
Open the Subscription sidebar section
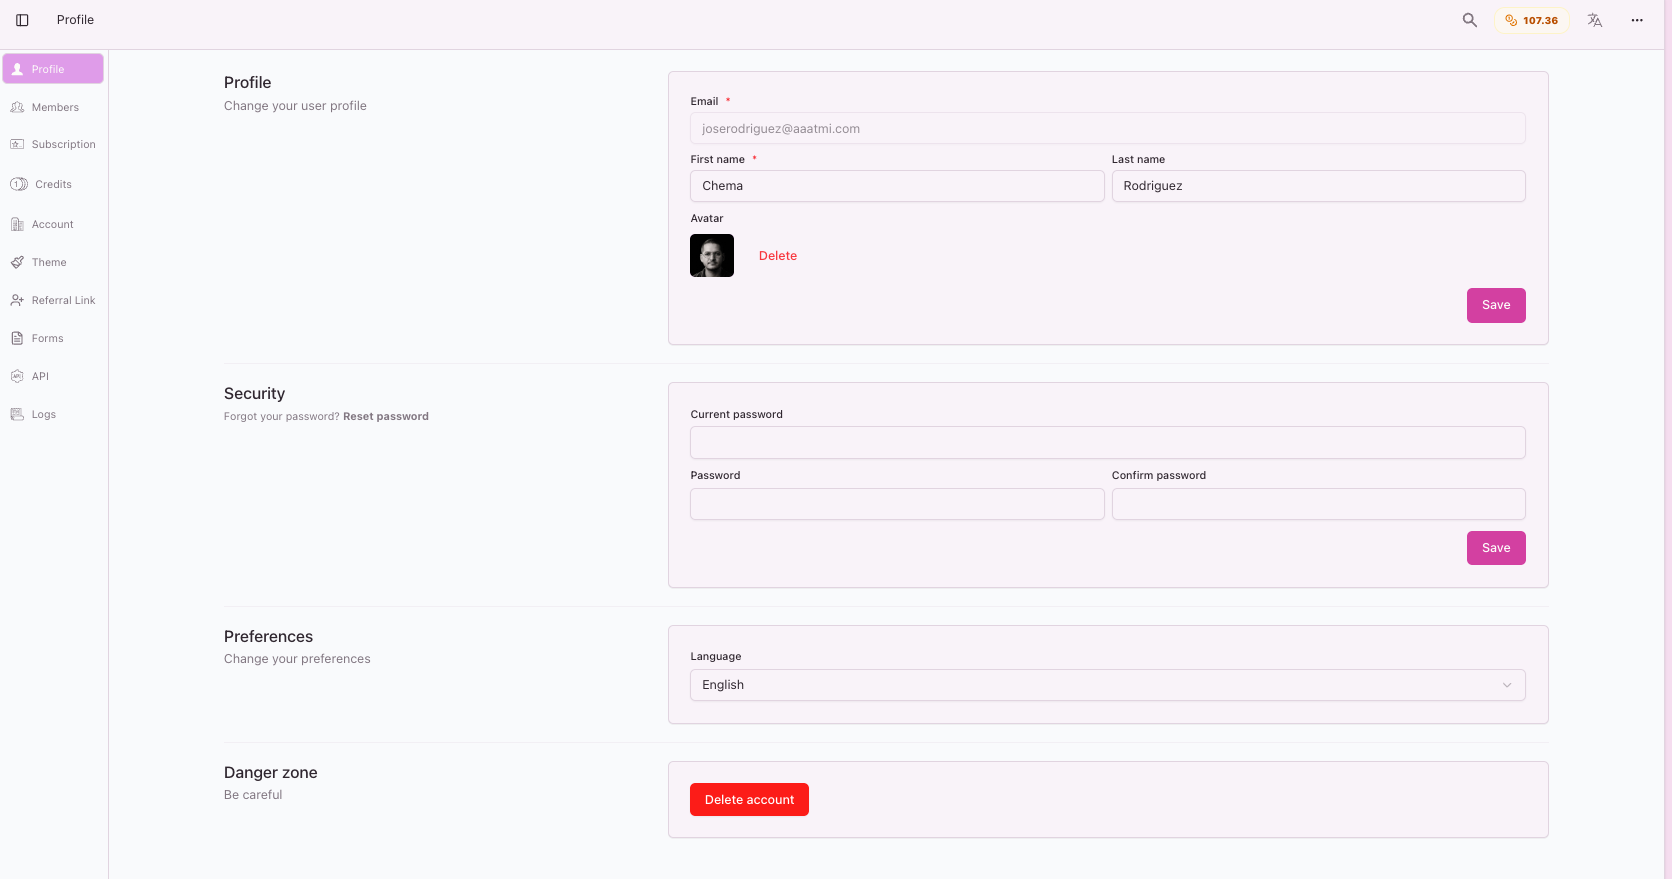click(x=54, y=144)
